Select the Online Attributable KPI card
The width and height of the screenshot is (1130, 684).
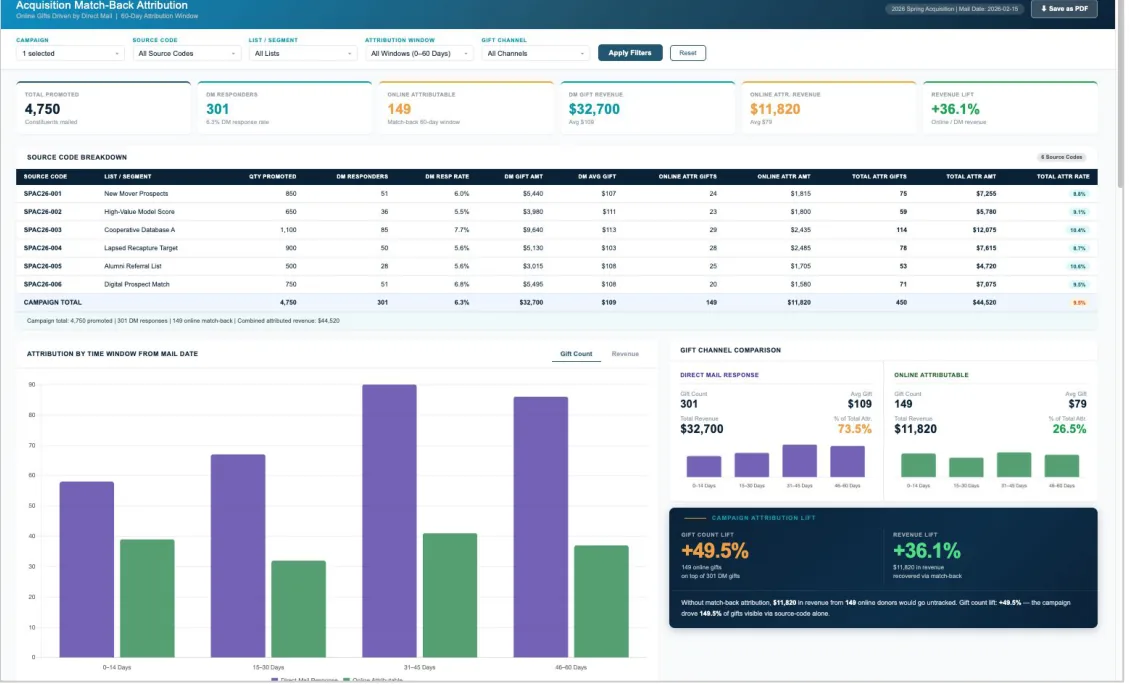[x=466, y=107]
